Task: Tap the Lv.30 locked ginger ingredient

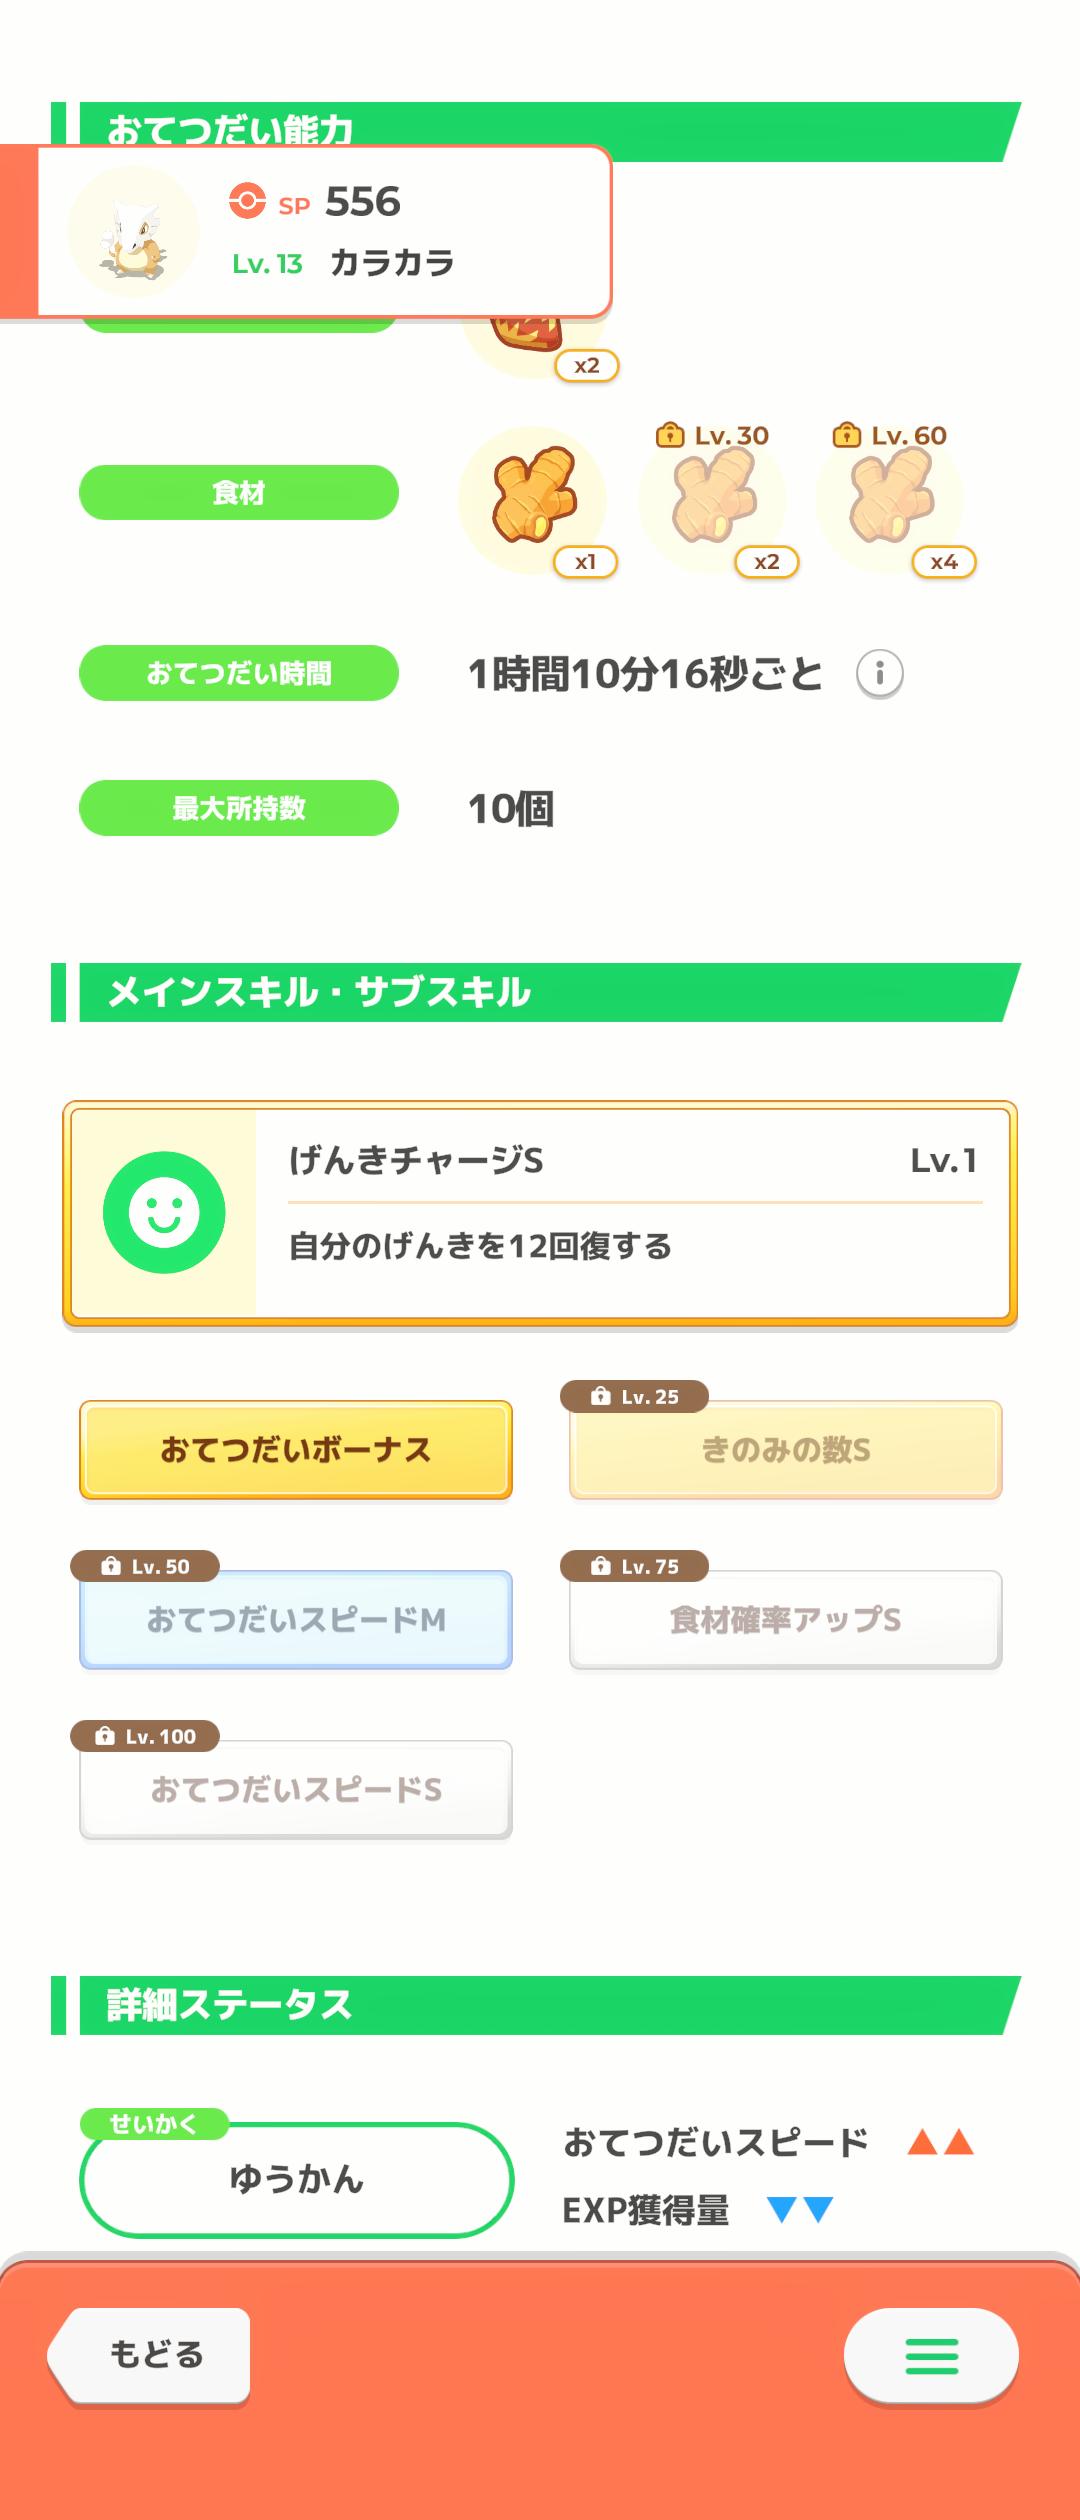Action: click(x=713, y=499)
